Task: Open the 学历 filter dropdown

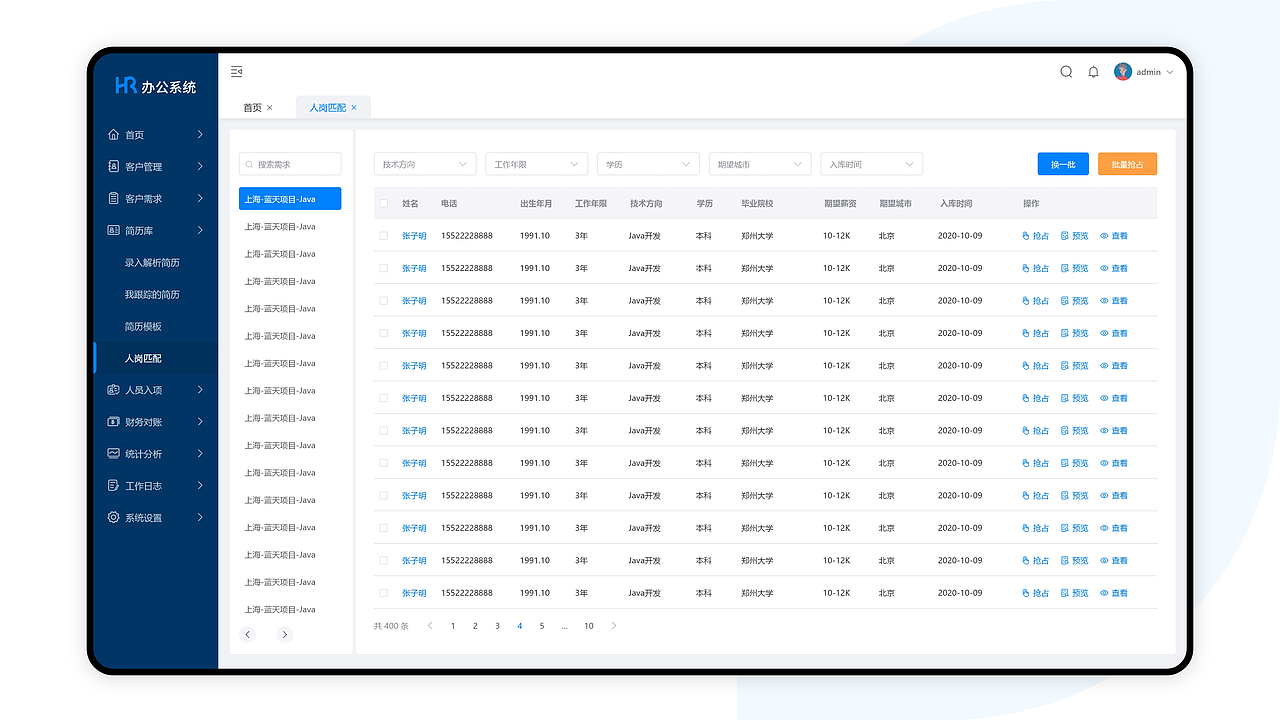Action: click(648, 164)
